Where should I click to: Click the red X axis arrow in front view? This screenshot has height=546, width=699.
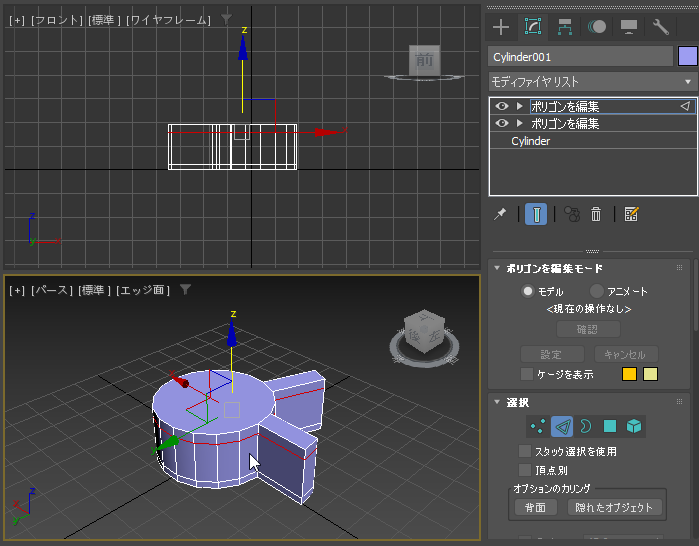tap(328, 132)
